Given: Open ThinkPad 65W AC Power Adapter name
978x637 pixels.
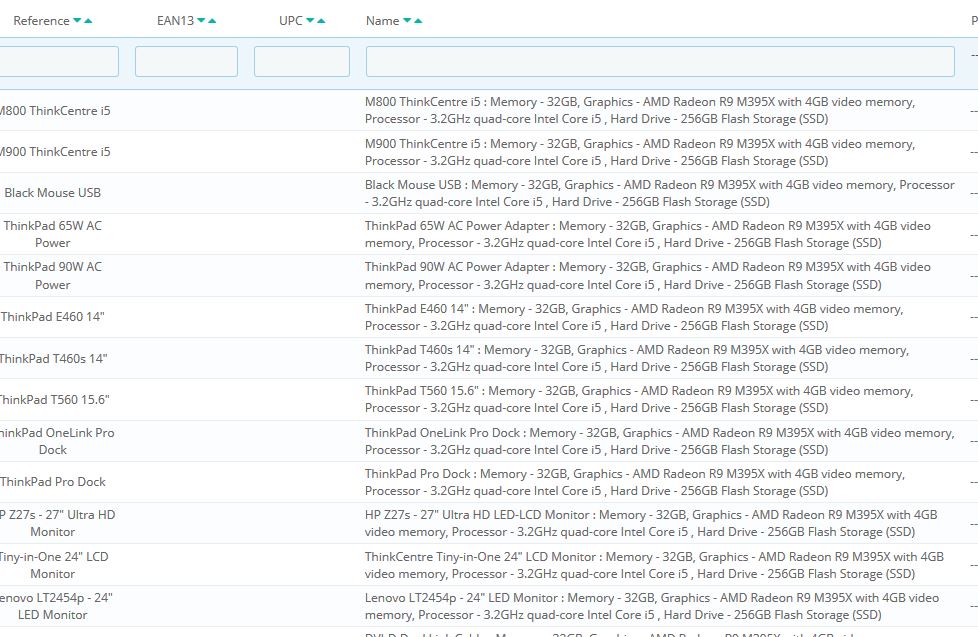Looking at the screenshot, I should click(x=647, y=235).
